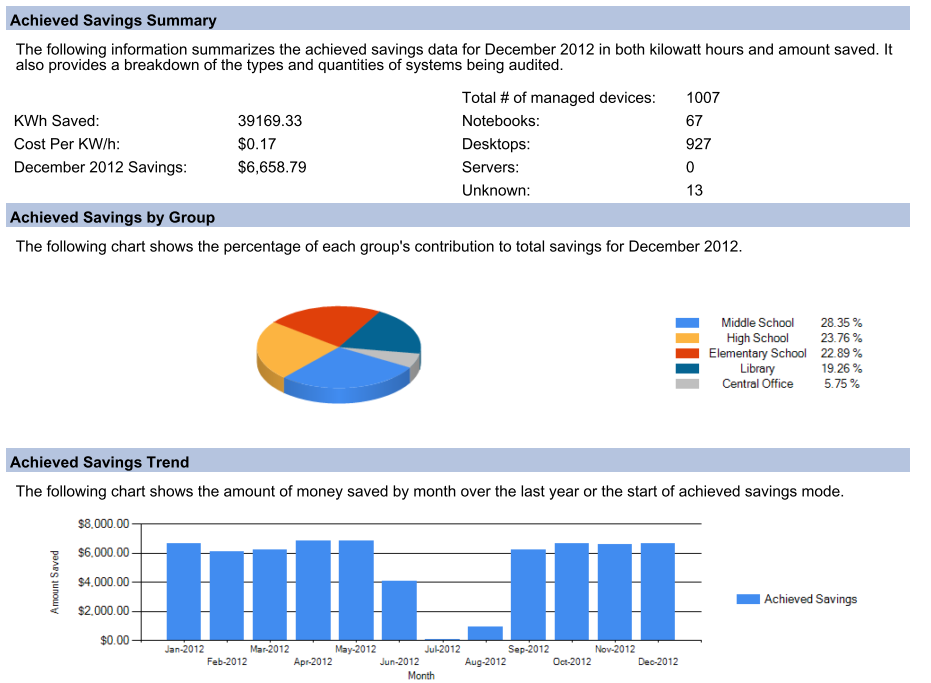Click the Achieved Savings Summary section header
Image resolution: width=931 pixels, height=683 pixels.
113,20
